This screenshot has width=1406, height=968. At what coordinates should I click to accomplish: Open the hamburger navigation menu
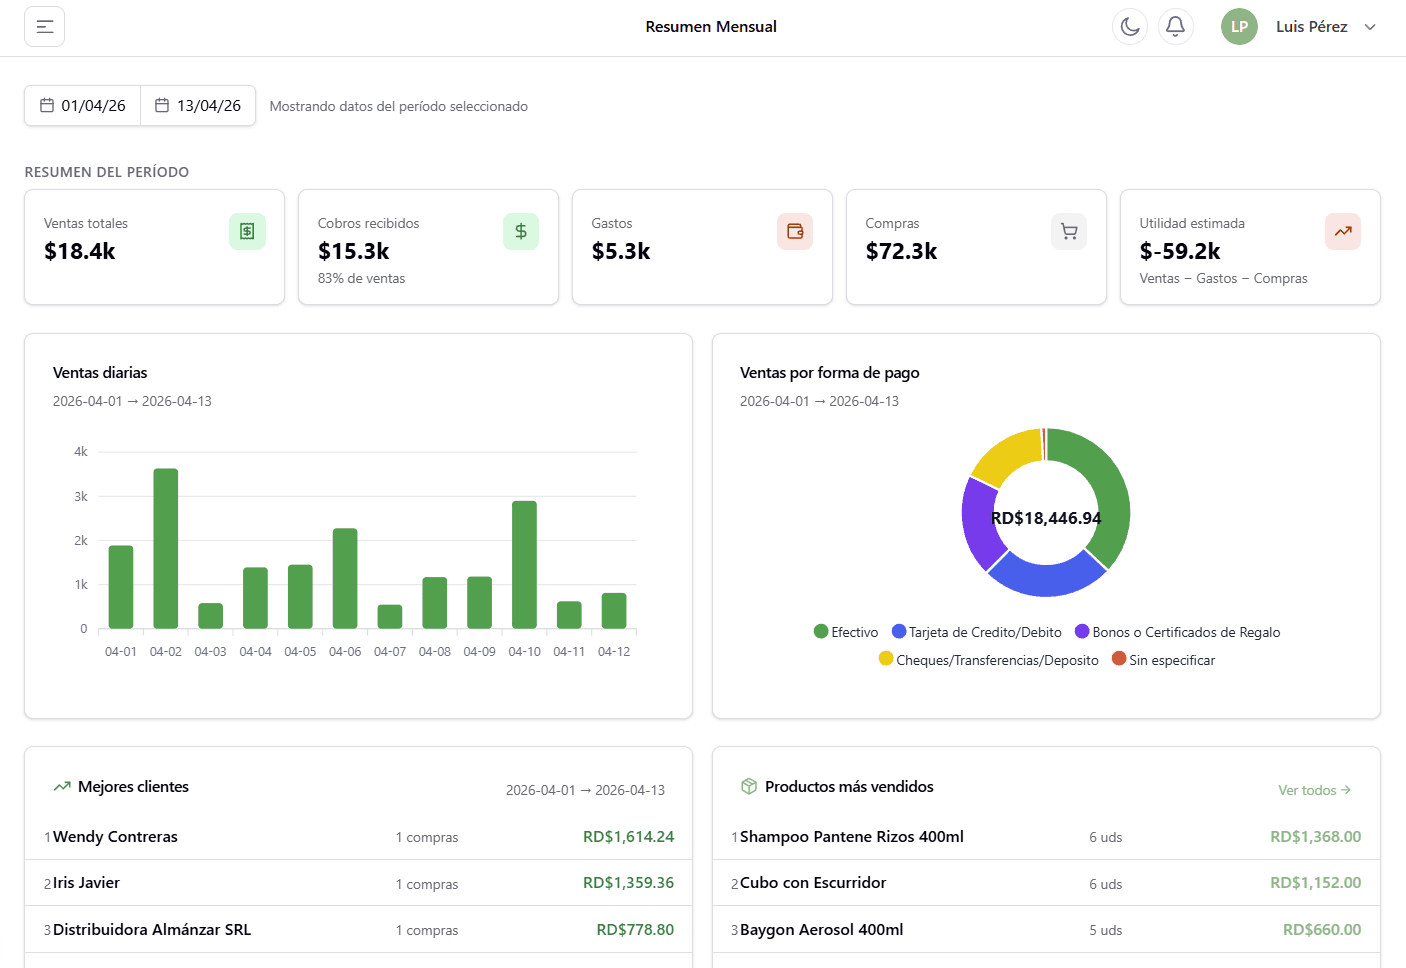pos(44,26)
